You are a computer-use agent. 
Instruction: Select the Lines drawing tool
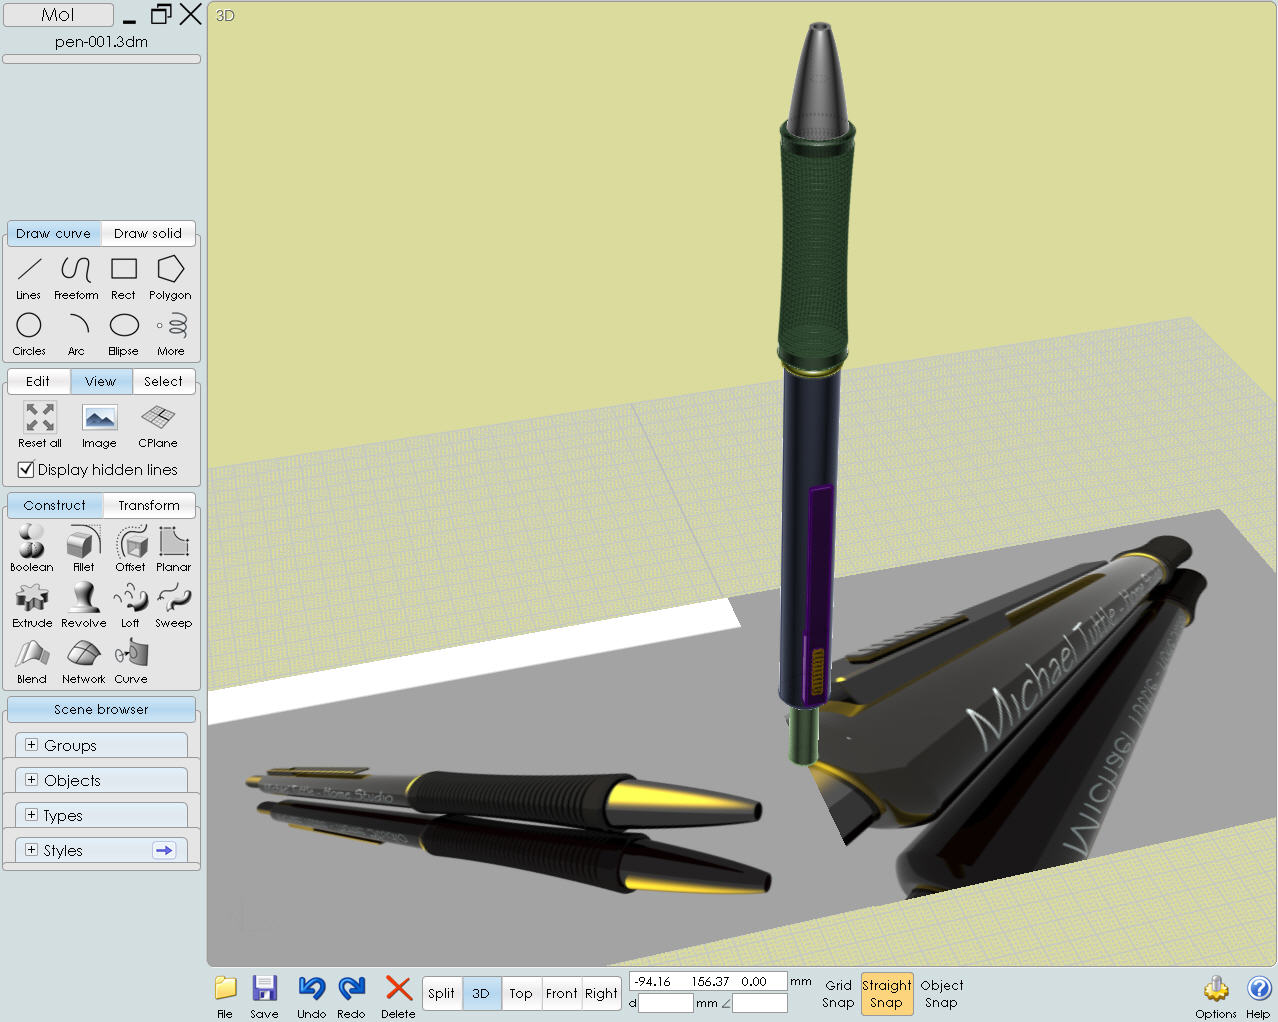coord(29,278)
